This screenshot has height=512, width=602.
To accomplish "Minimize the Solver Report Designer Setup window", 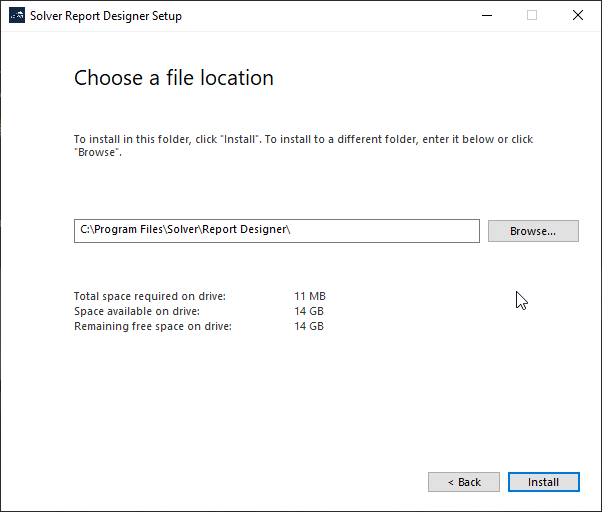I will point(487,16).
